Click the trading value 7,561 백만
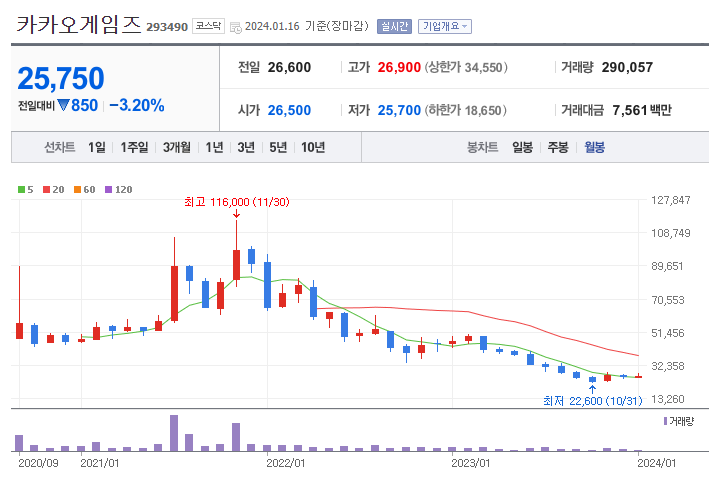 pos(642,110)
